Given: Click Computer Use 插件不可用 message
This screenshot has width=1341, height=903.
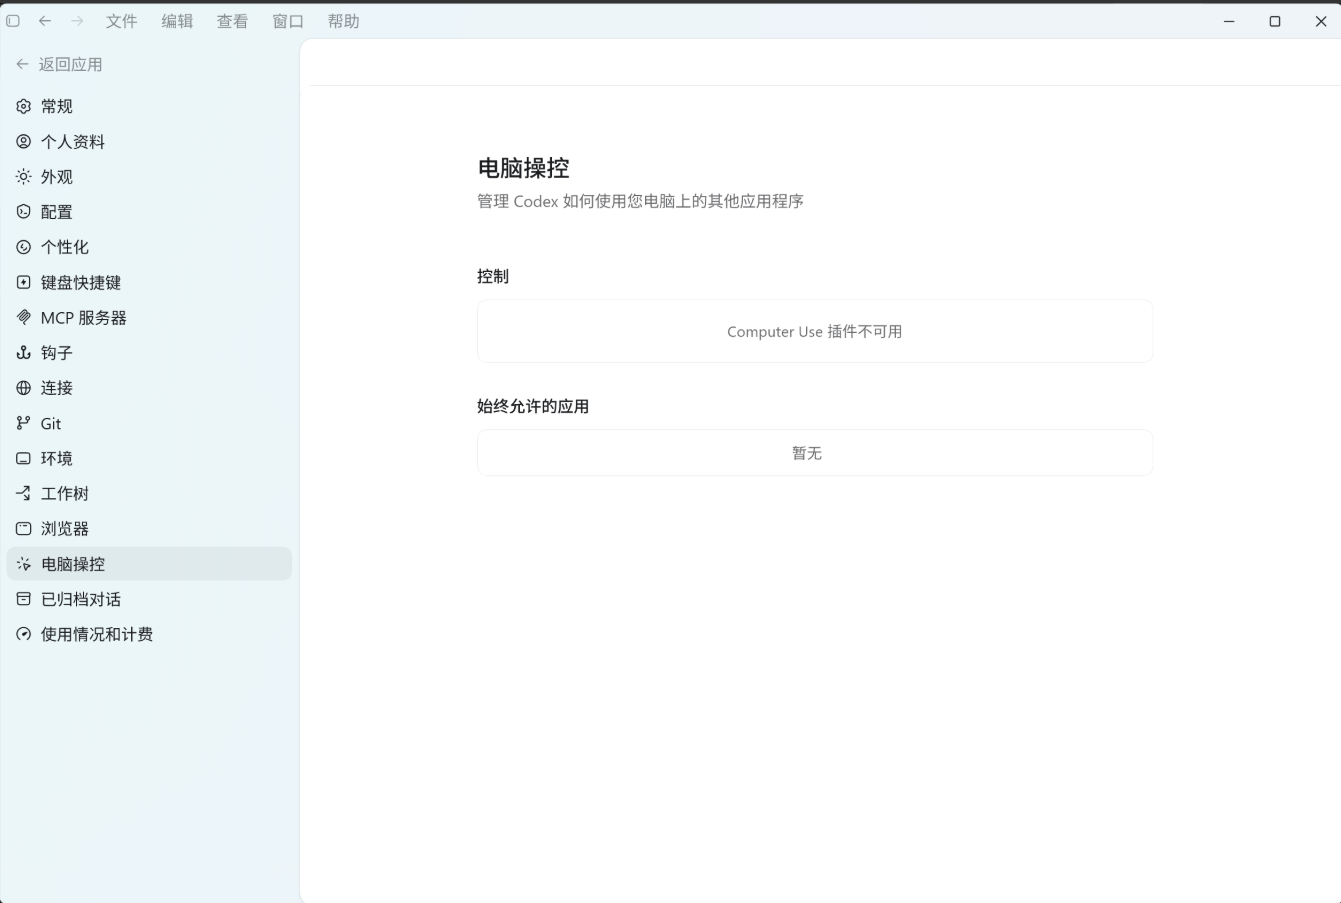Looking at the screenshot, I should (814, 331).
